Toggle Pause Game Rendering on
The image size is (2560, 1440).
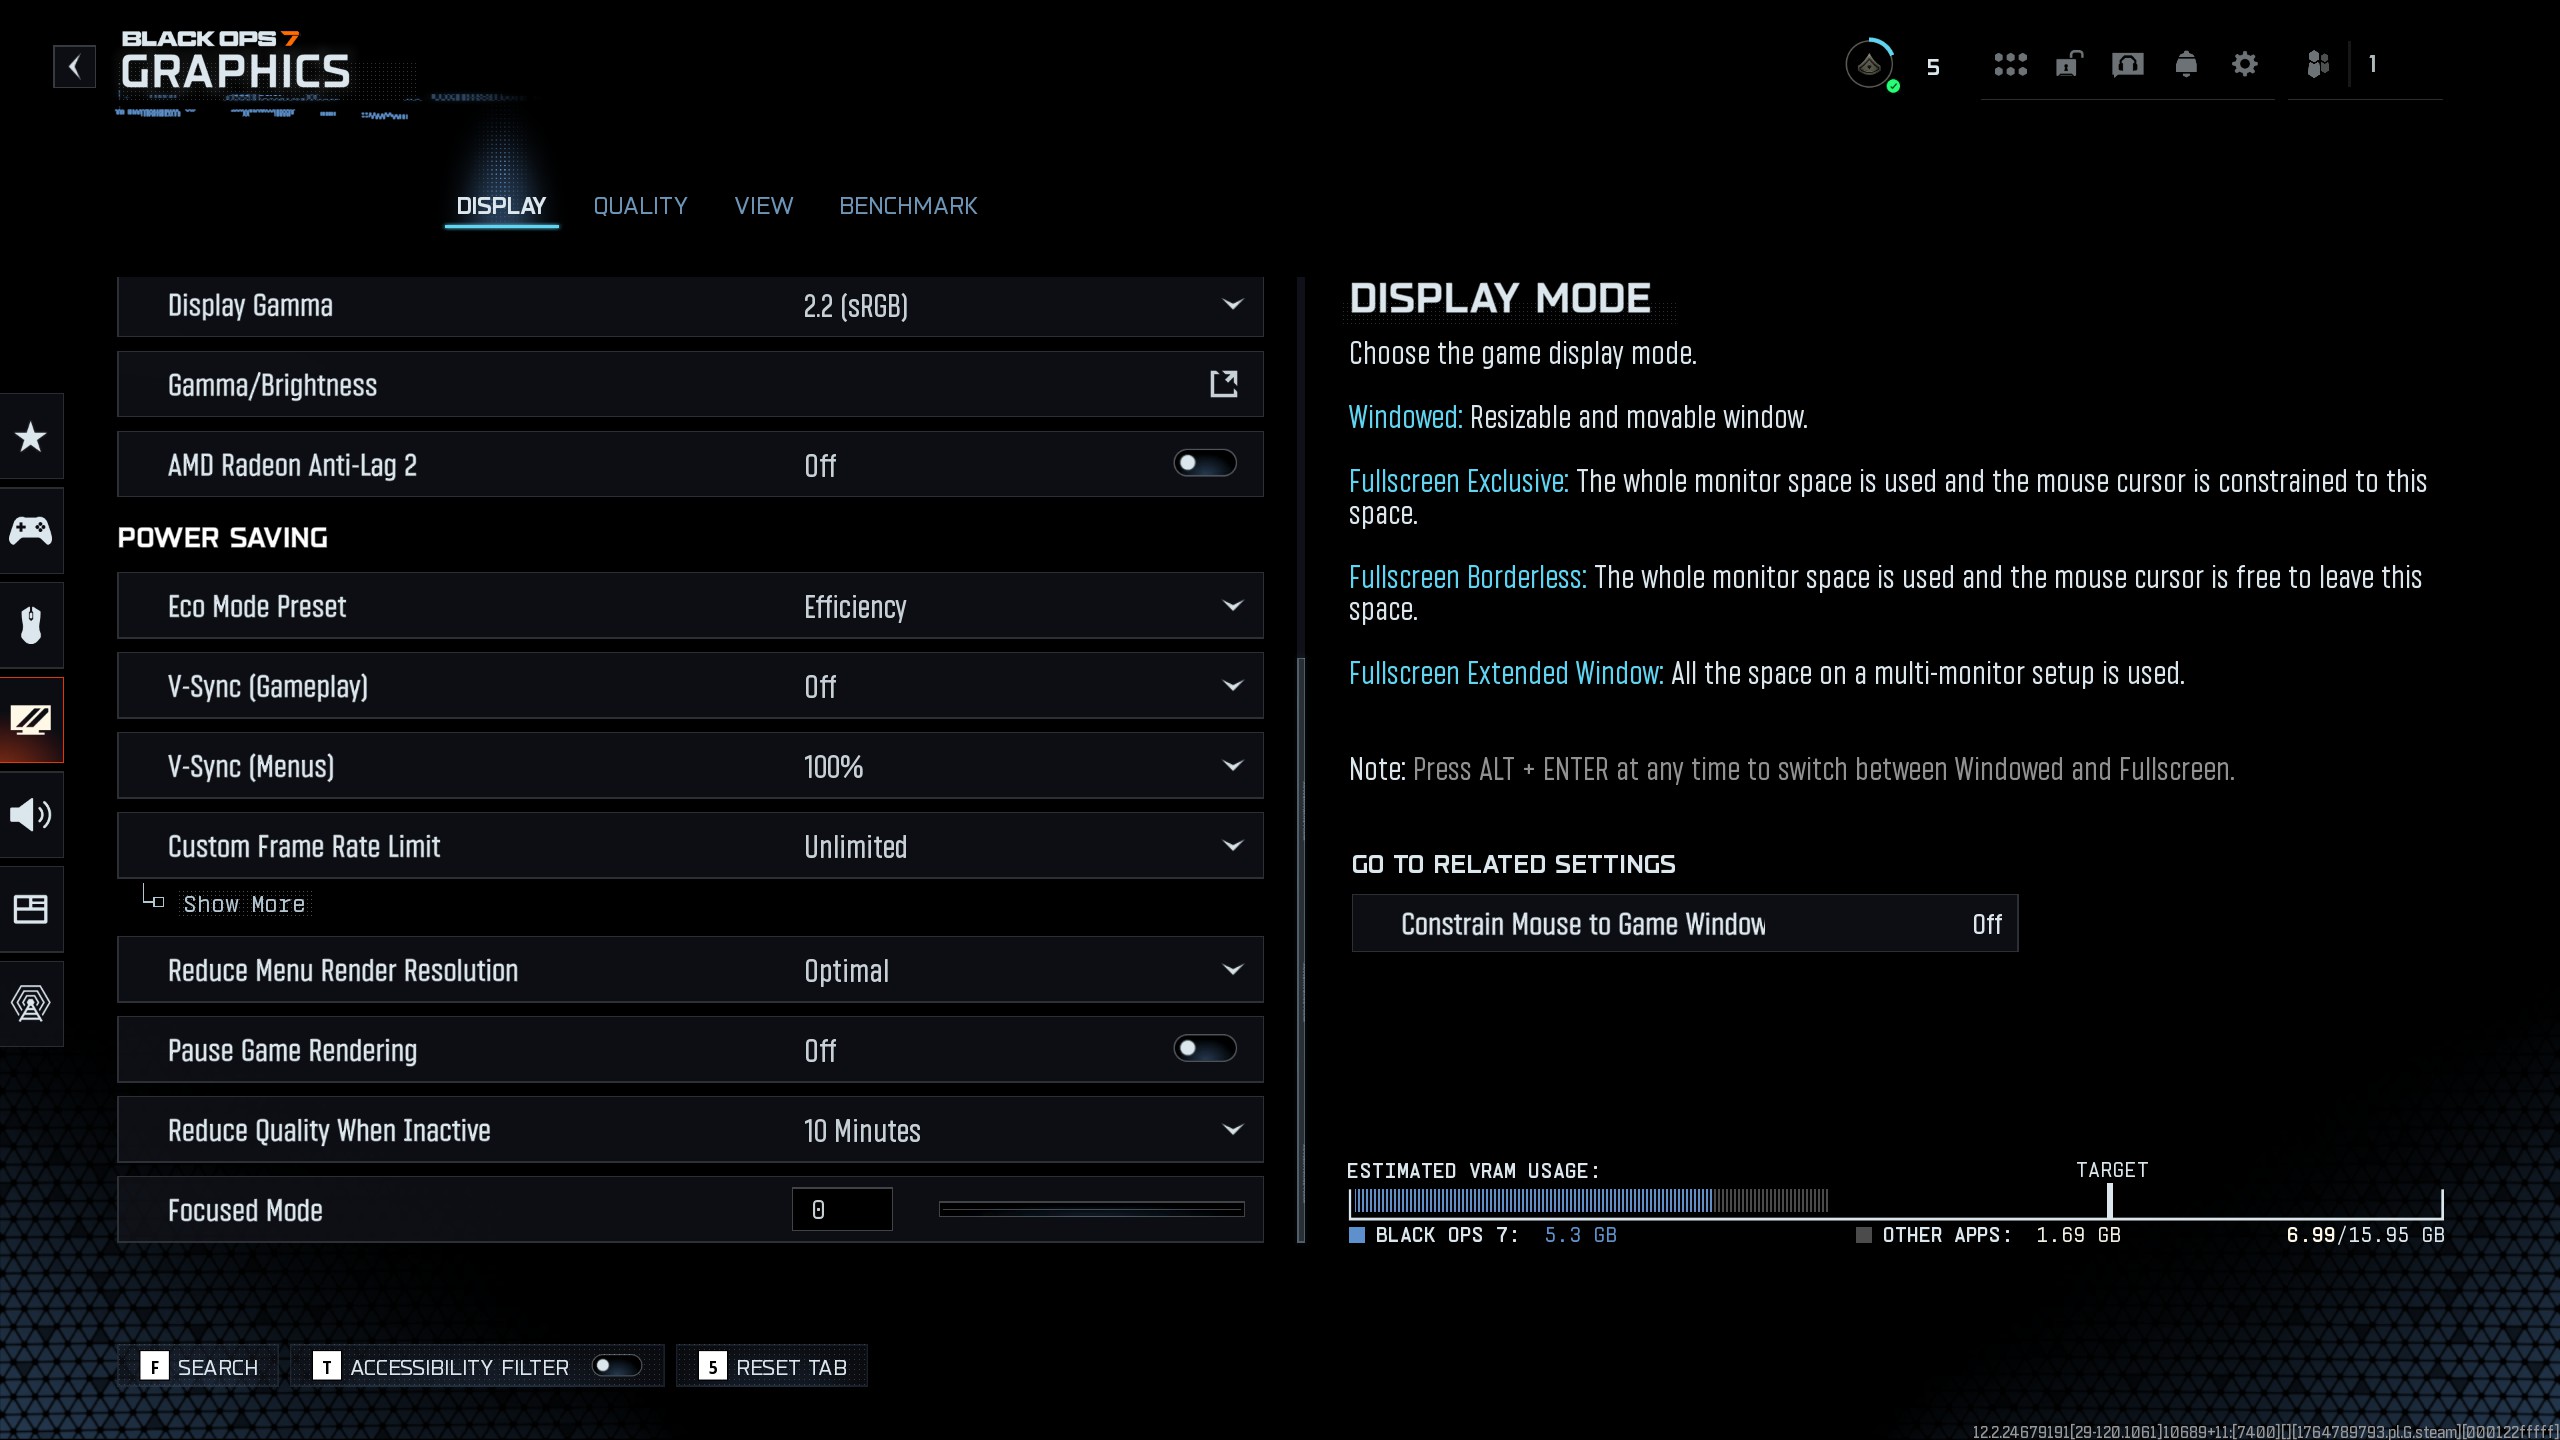(x=1205, y=1049)
